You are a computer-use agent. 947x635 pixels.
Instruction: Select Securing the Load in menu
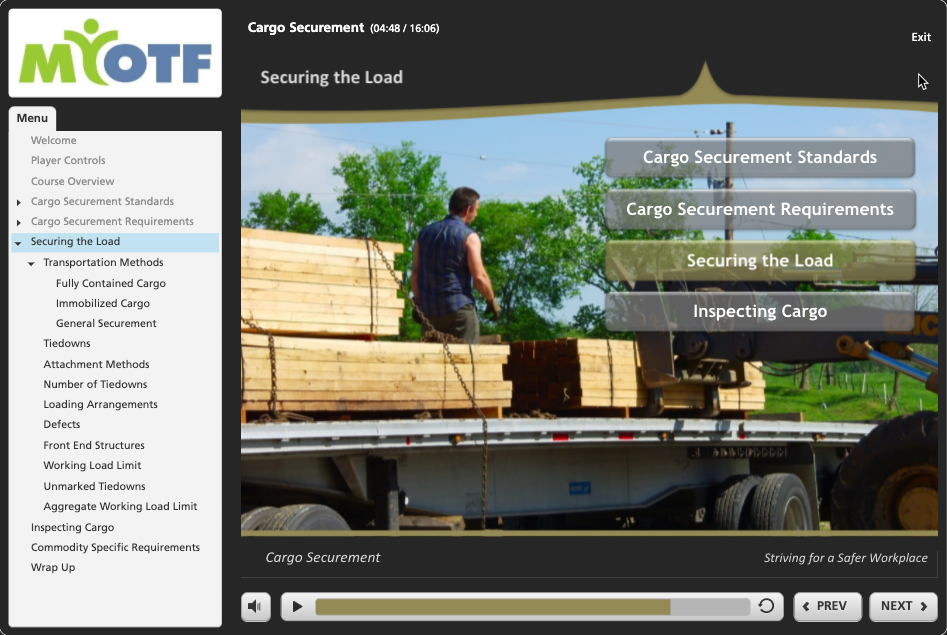[x=115, y=242]
